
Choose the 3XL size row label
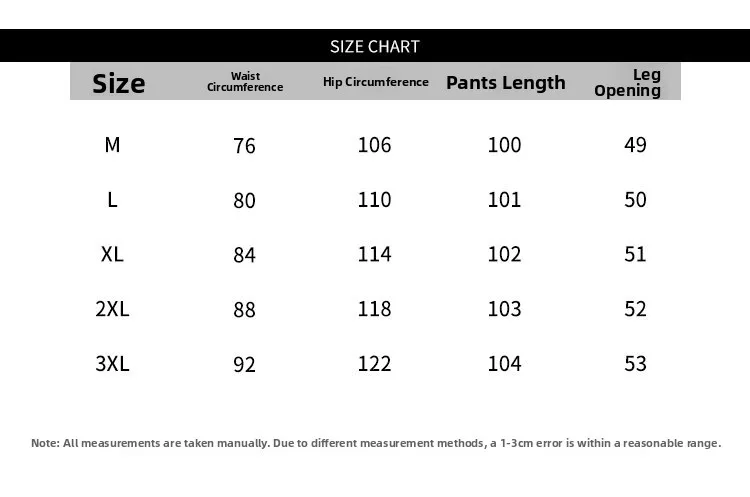[x=112, y=364]
